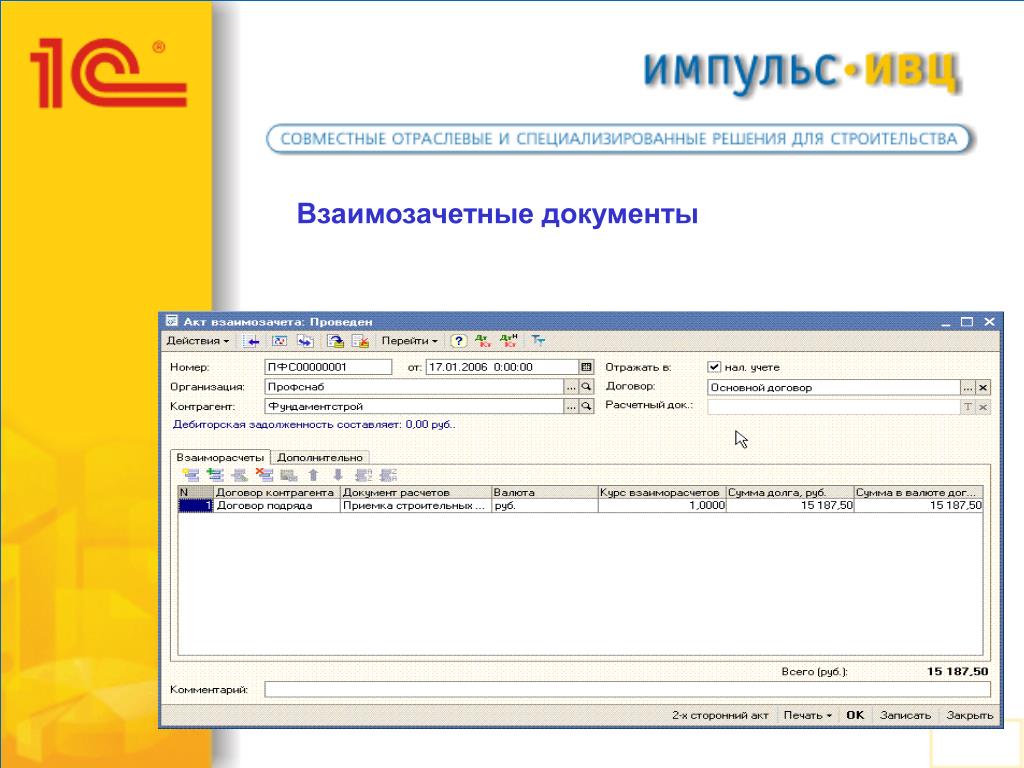Screen dimensions: 1024x768
Task: Switch to the Взаиморасчеты tab
Action: pos(220,457)
